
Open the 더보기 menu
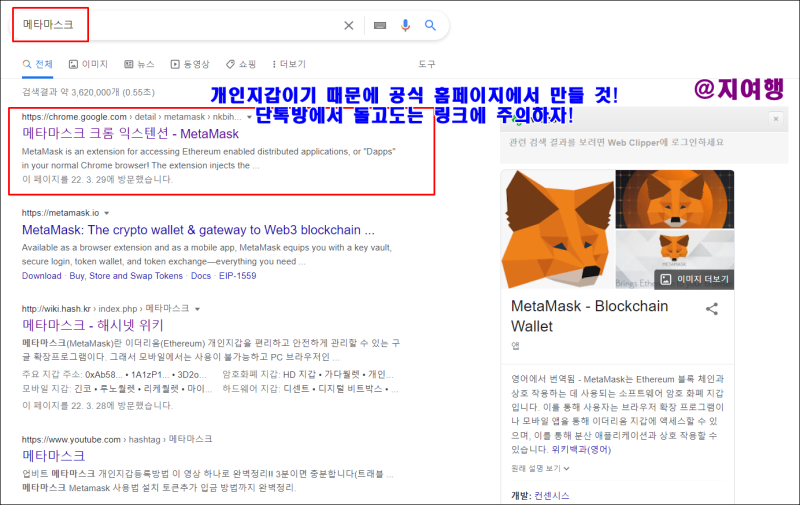(289, 64)
